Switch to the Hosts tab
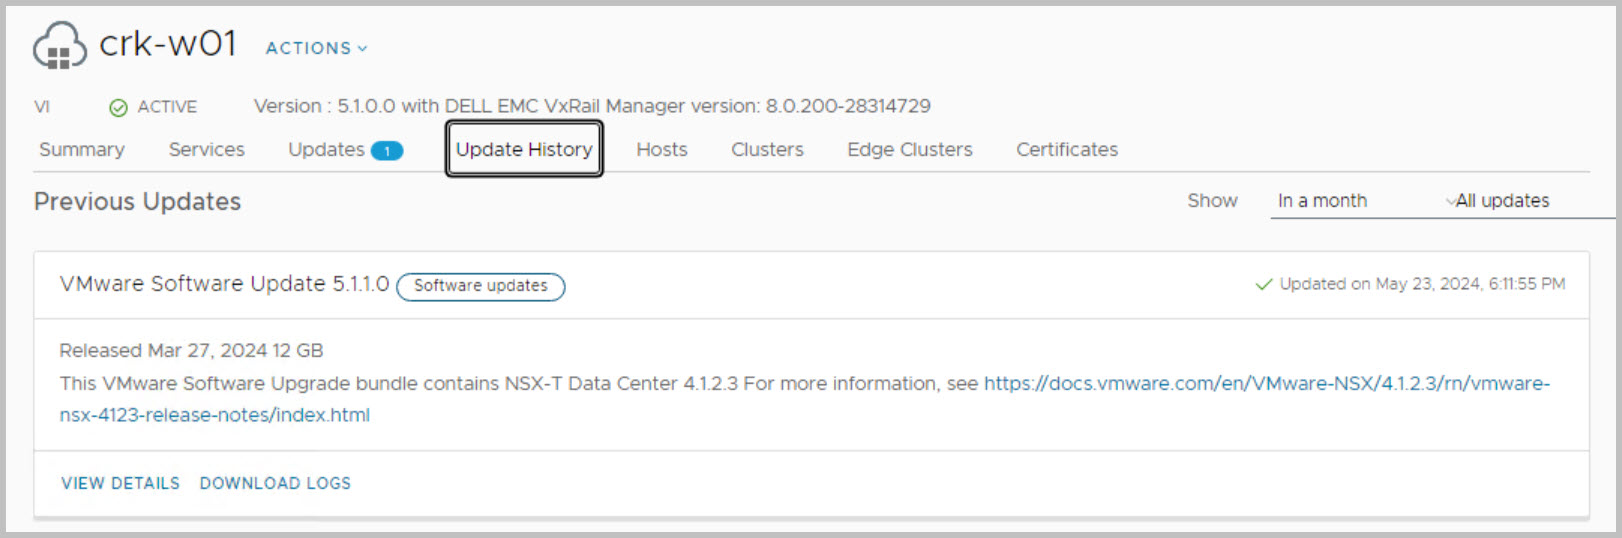This screenshot has width=1622, height=538. (661, 150)
